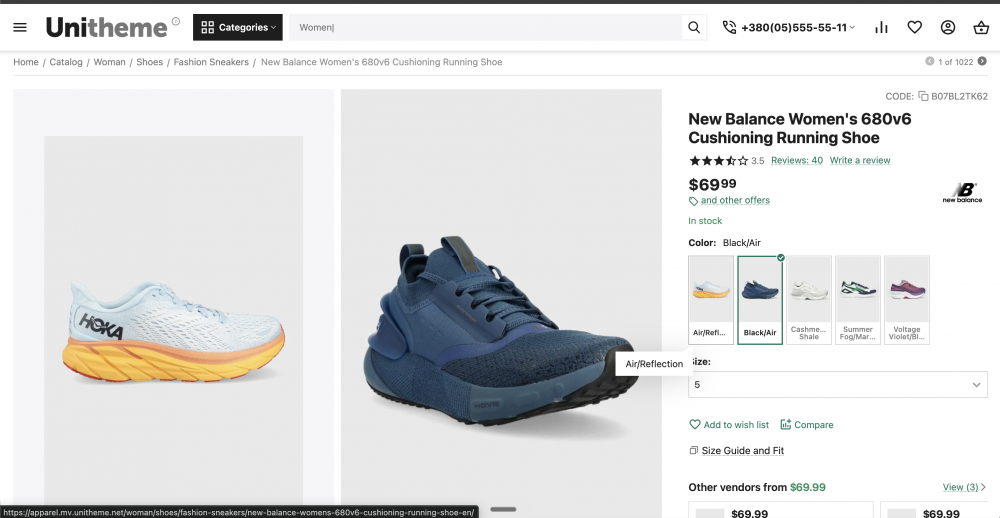Open 'and other offers' link
This screenshot has height=518, width=1000.
[735, 200]
